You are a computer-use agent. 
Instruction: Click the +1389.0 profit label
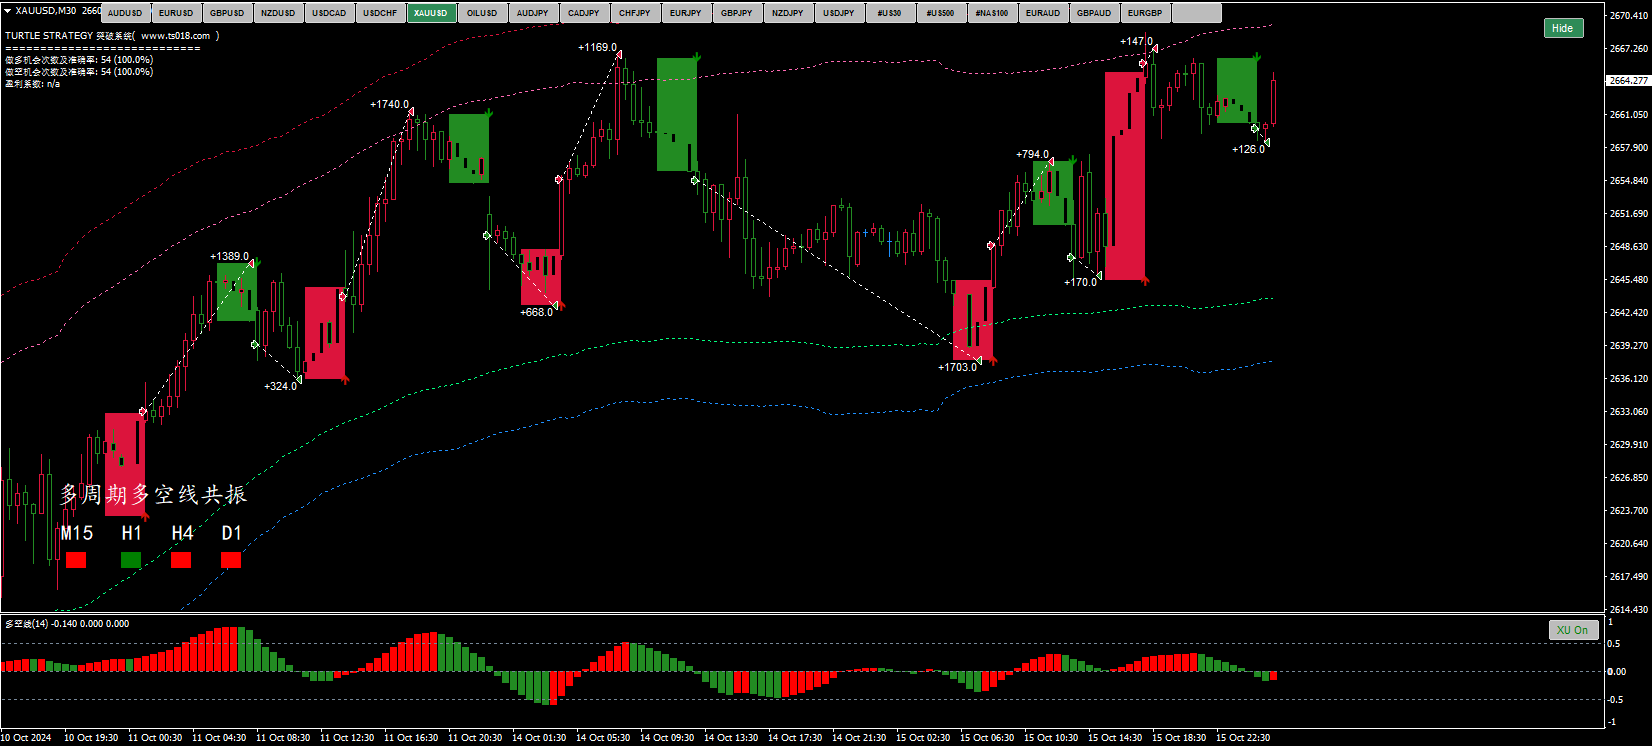pos(229,256)
